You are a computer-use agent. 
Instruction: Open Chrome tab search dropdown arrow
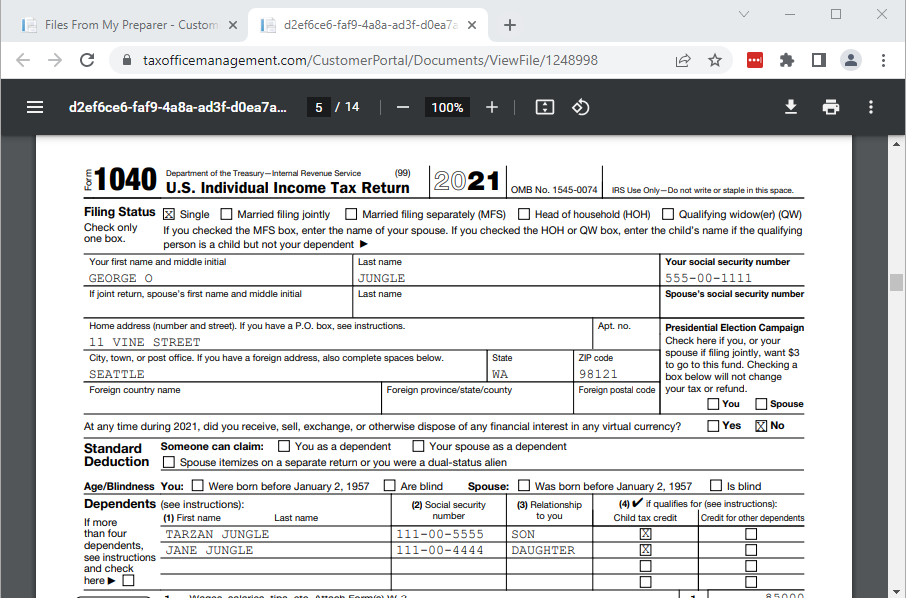[x=744, y=15]
